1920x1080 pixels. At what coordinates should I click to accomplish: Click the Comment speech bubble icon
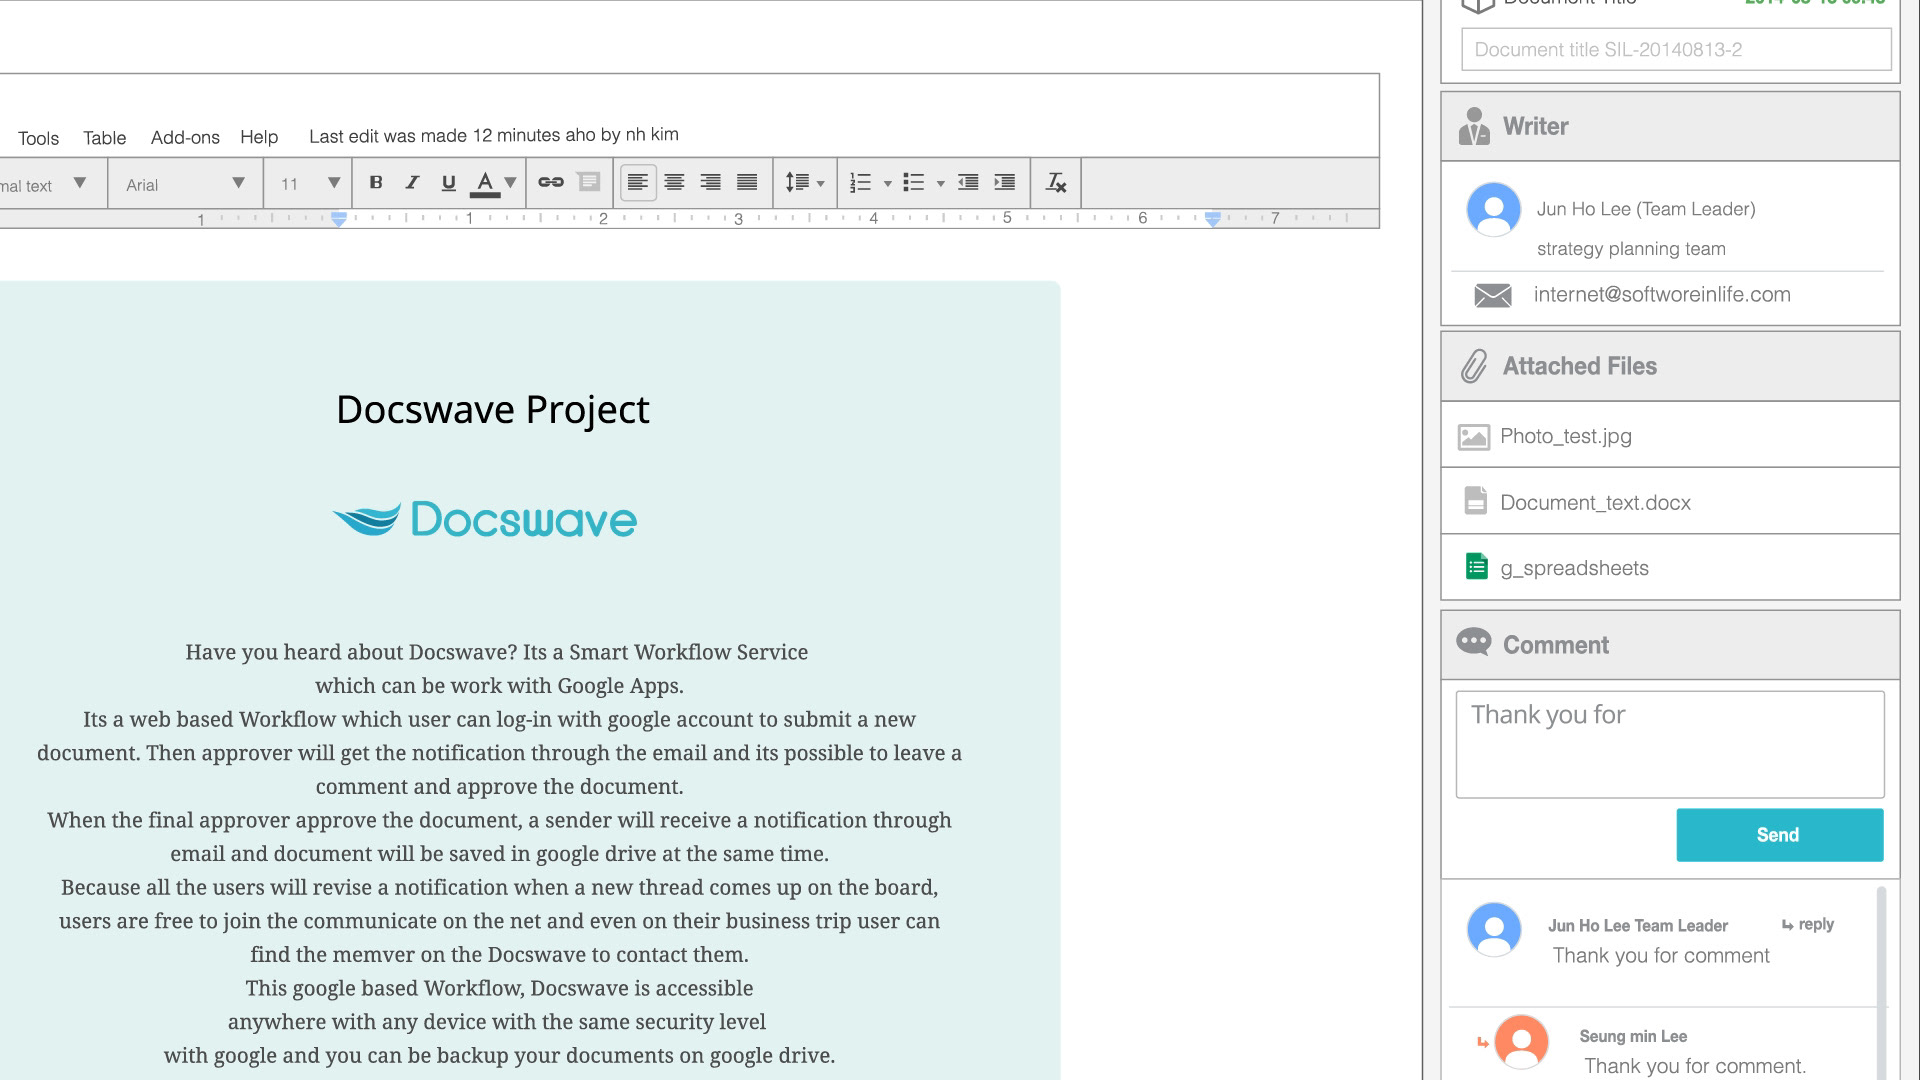(1473, 642)
